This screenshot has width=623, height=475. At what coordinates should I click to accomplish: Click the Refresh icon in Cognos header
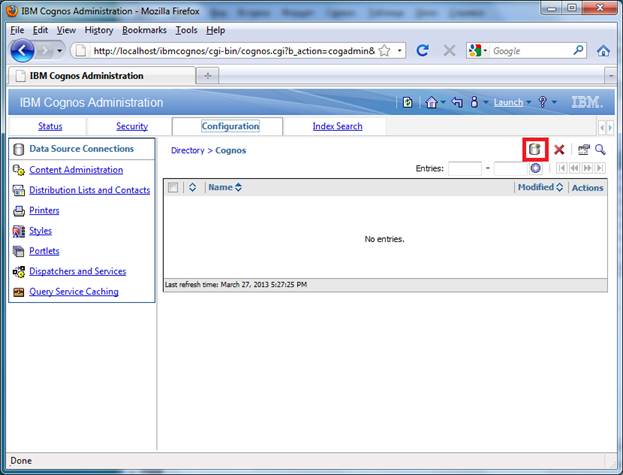coord(408,102)
